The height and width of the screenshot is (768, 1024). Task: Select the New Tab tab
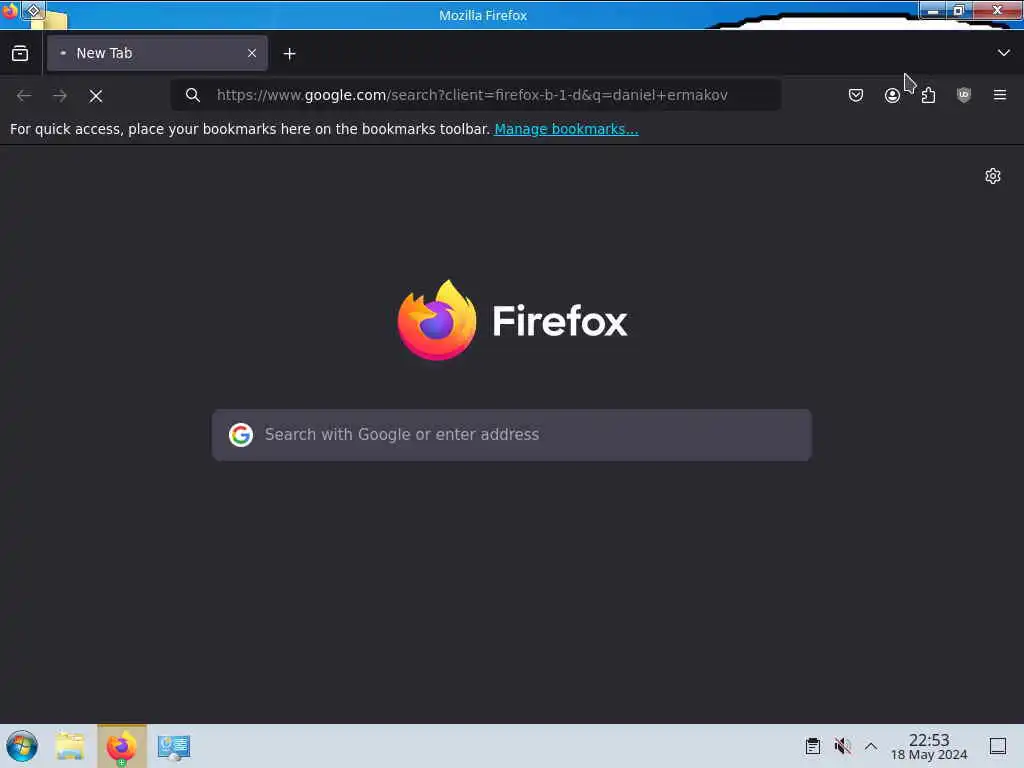(x=157, y=54)
